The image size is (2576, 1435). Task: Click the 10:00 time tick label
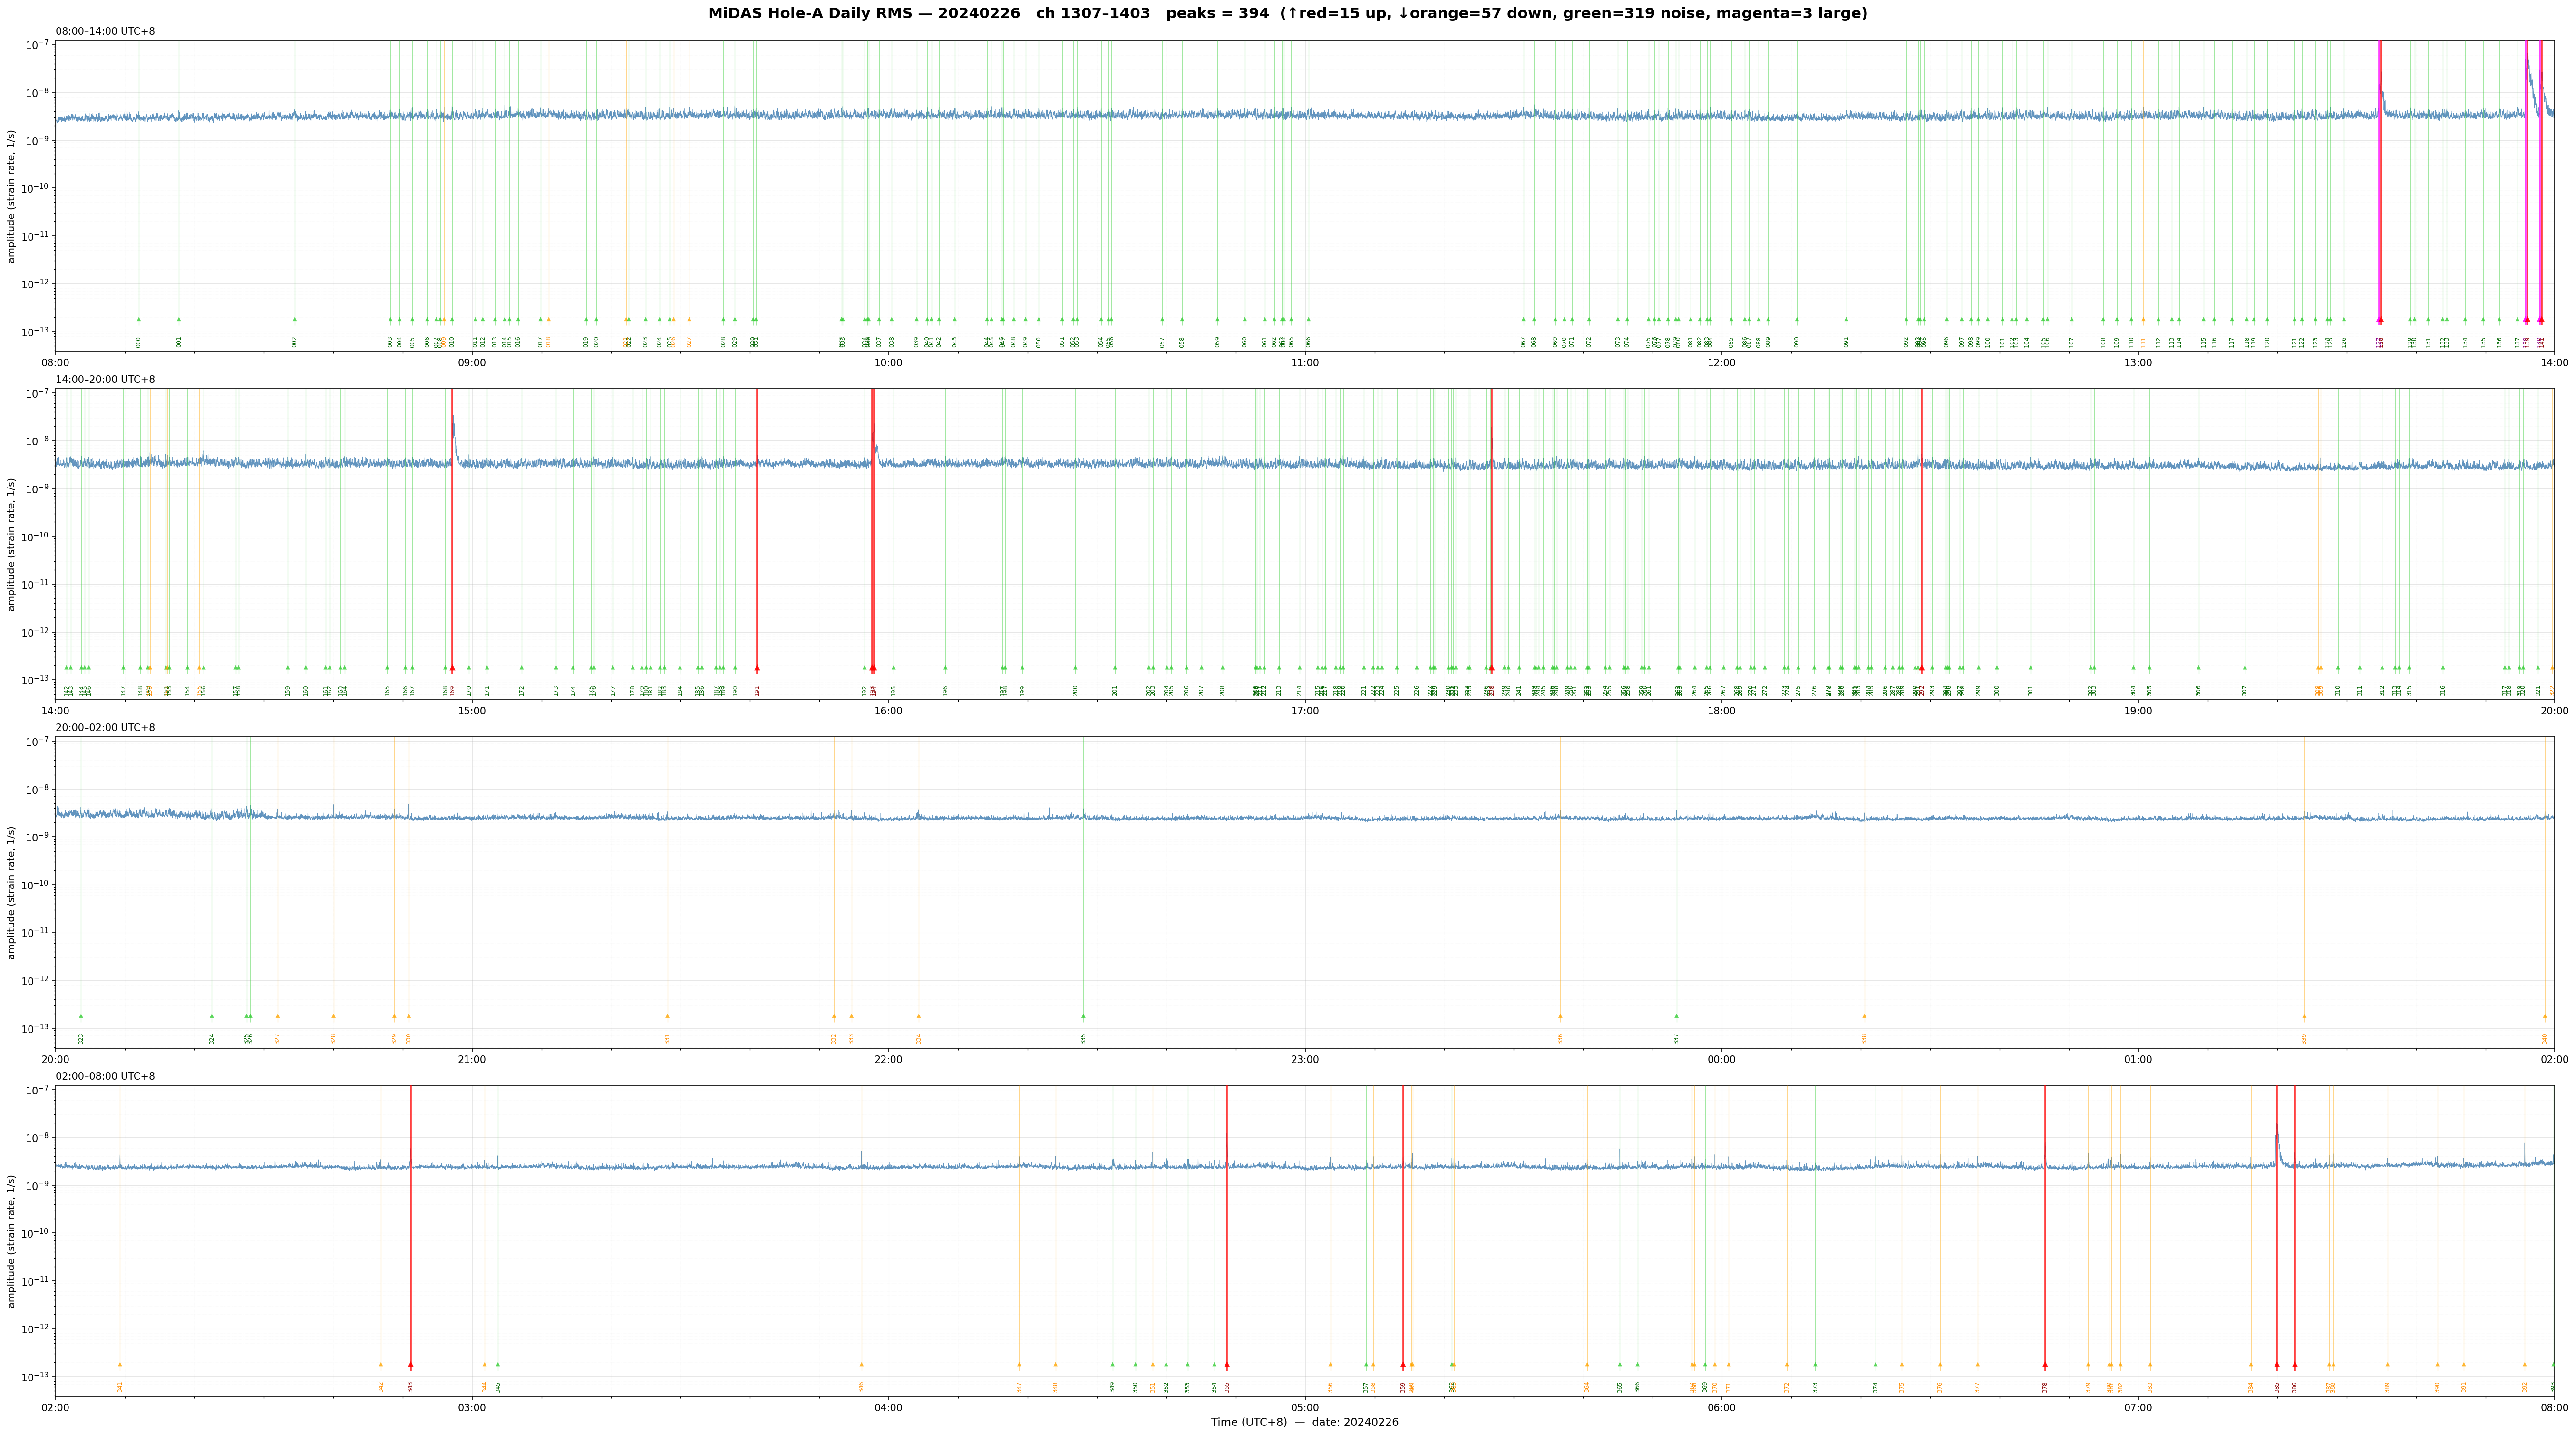point(888,363)
